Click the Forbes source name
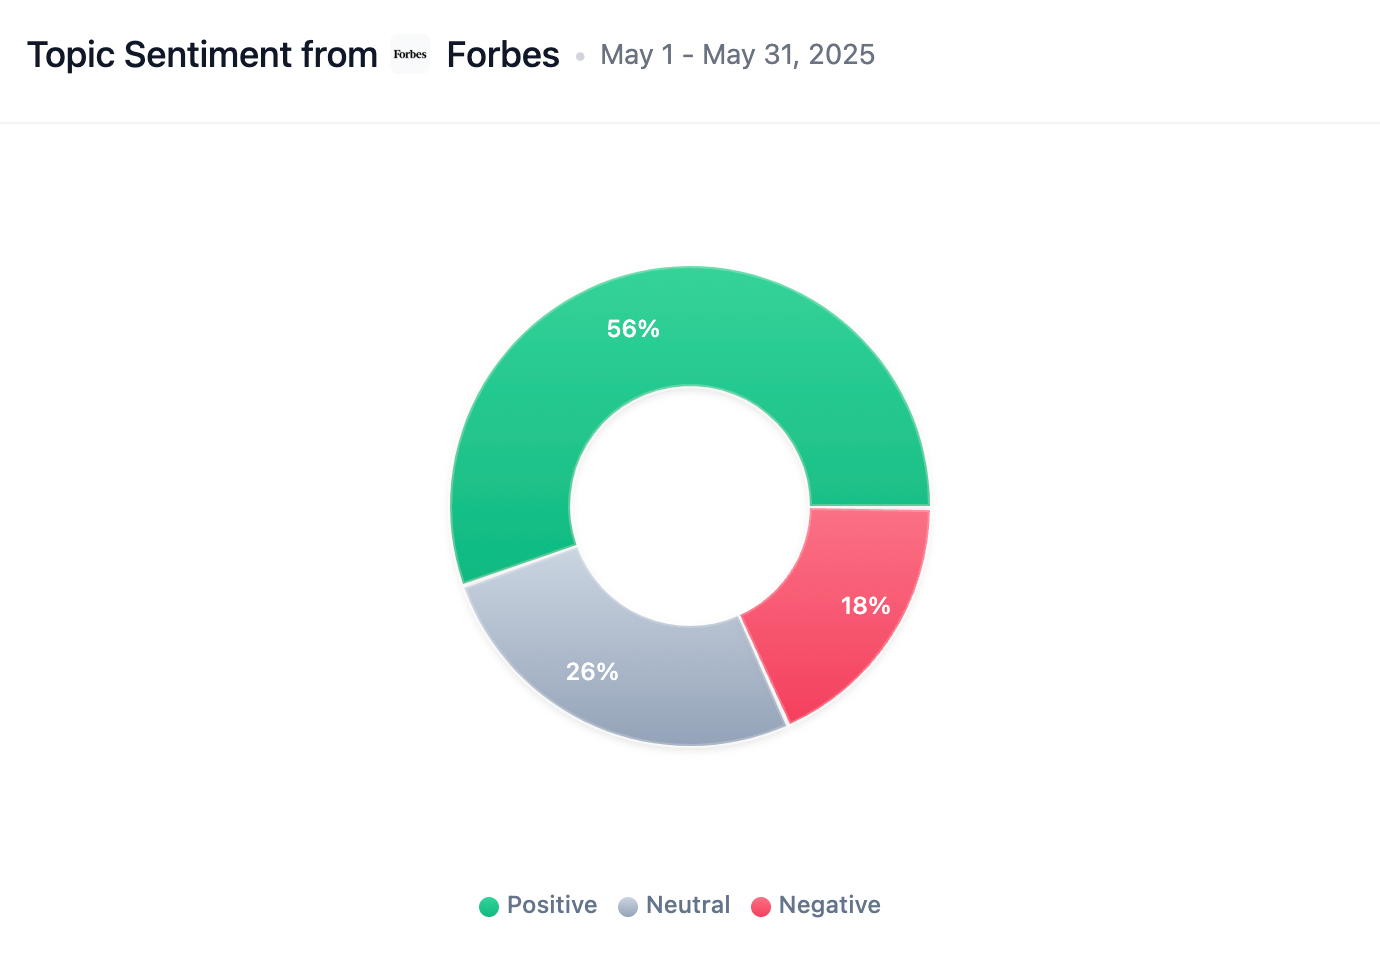This screenshot has width=1380, height=968. 502,55
